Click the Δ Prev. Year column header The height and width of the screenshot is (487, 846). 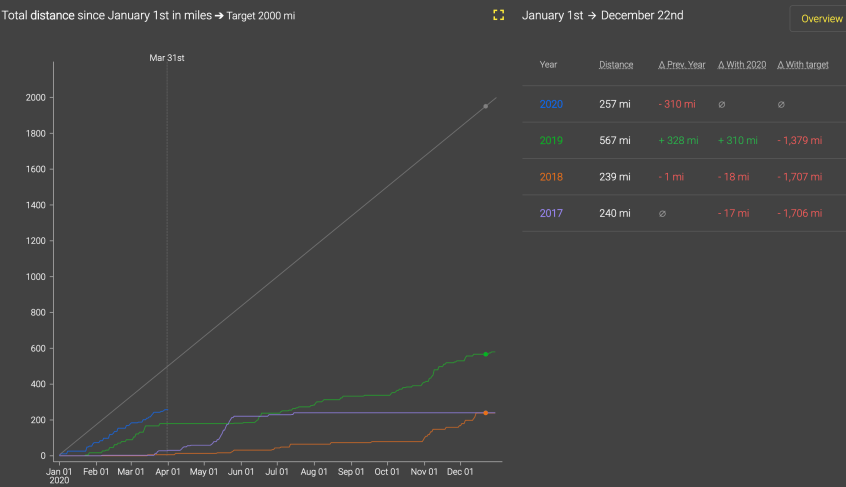point(681,65)
